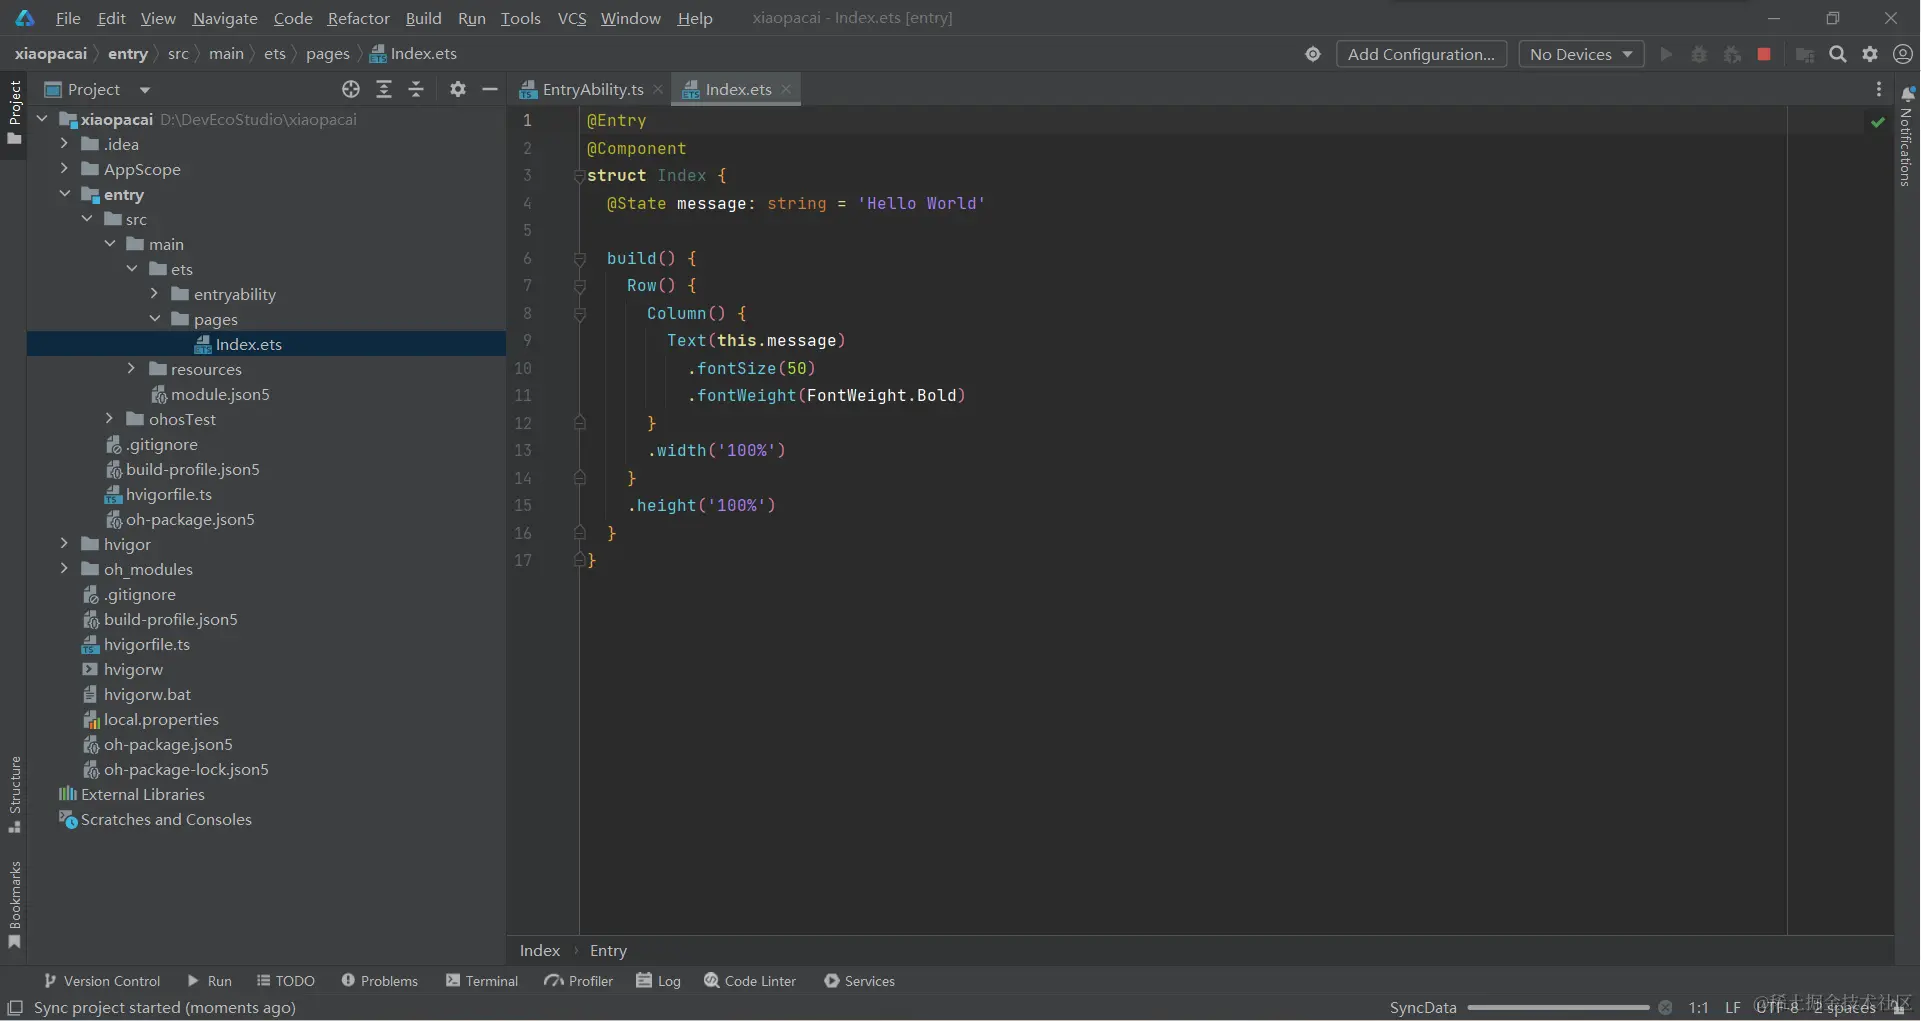This screenshot has height=1021, width=1921.
Task: Click the greyed Run play icon
Action: (x=1666, y=54)
